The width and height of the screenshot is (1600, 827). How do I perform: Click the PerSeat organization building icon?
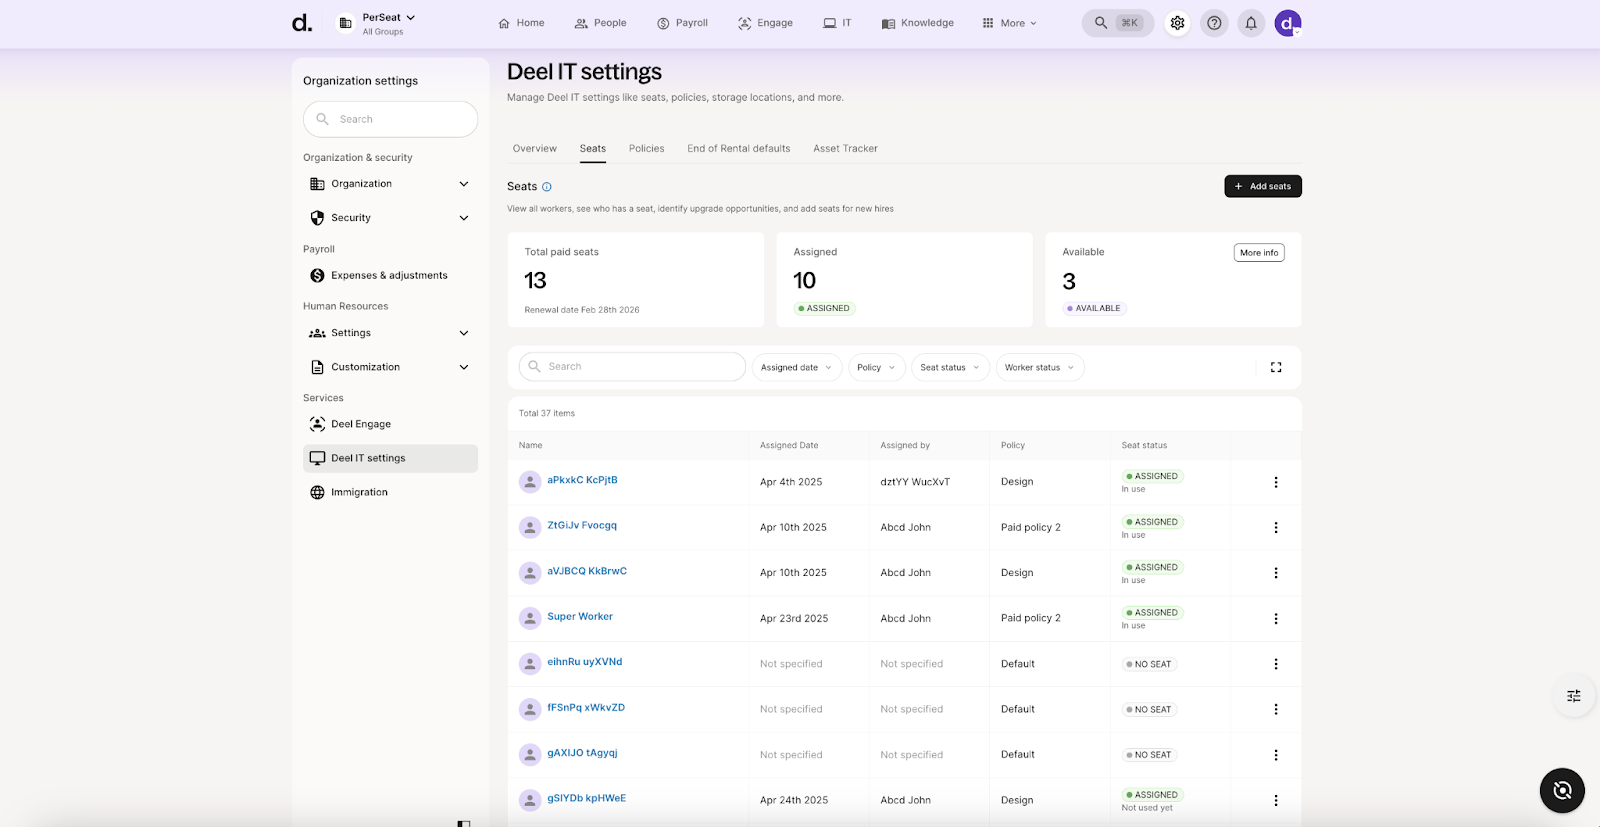click(345, 23)
